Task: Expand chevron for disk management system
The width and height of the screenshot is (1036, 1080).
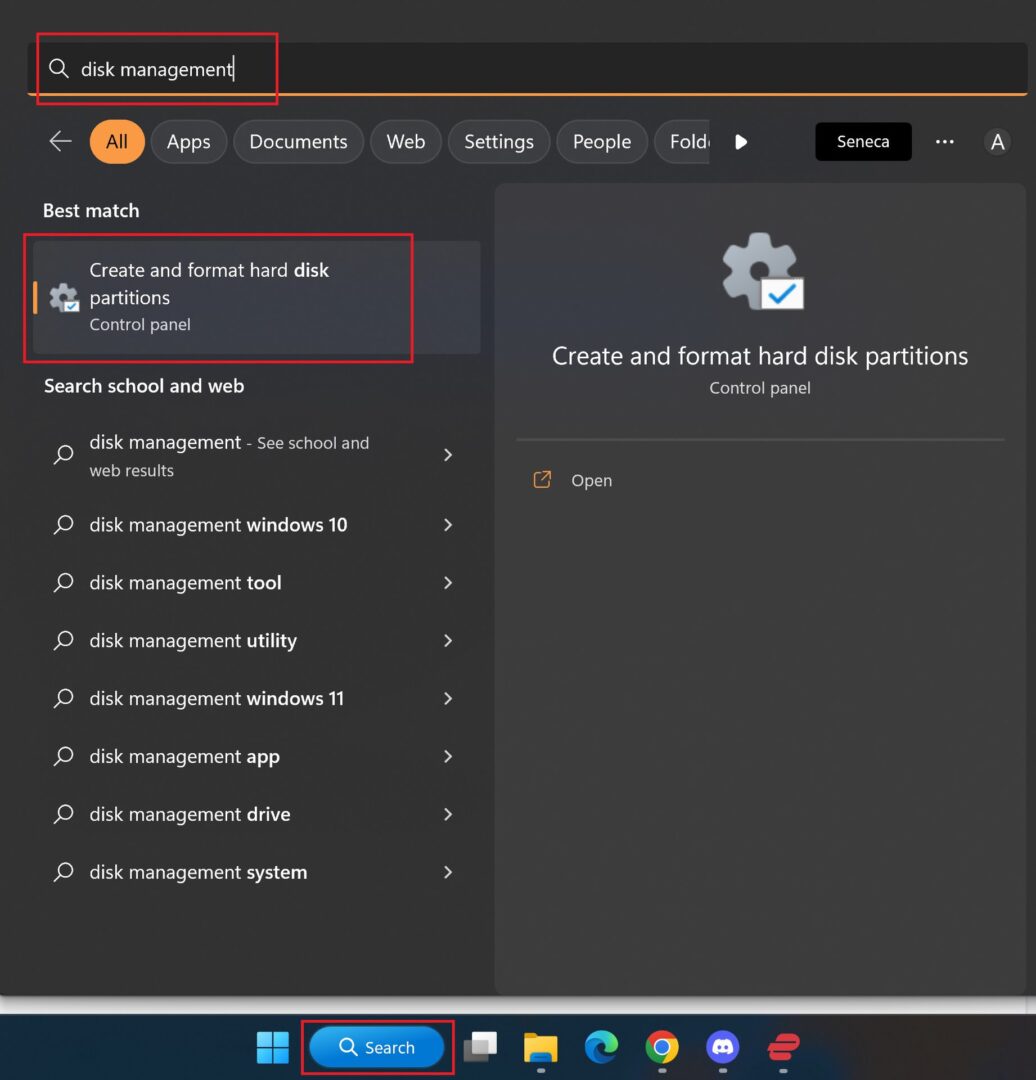Action: pos(448,872)
